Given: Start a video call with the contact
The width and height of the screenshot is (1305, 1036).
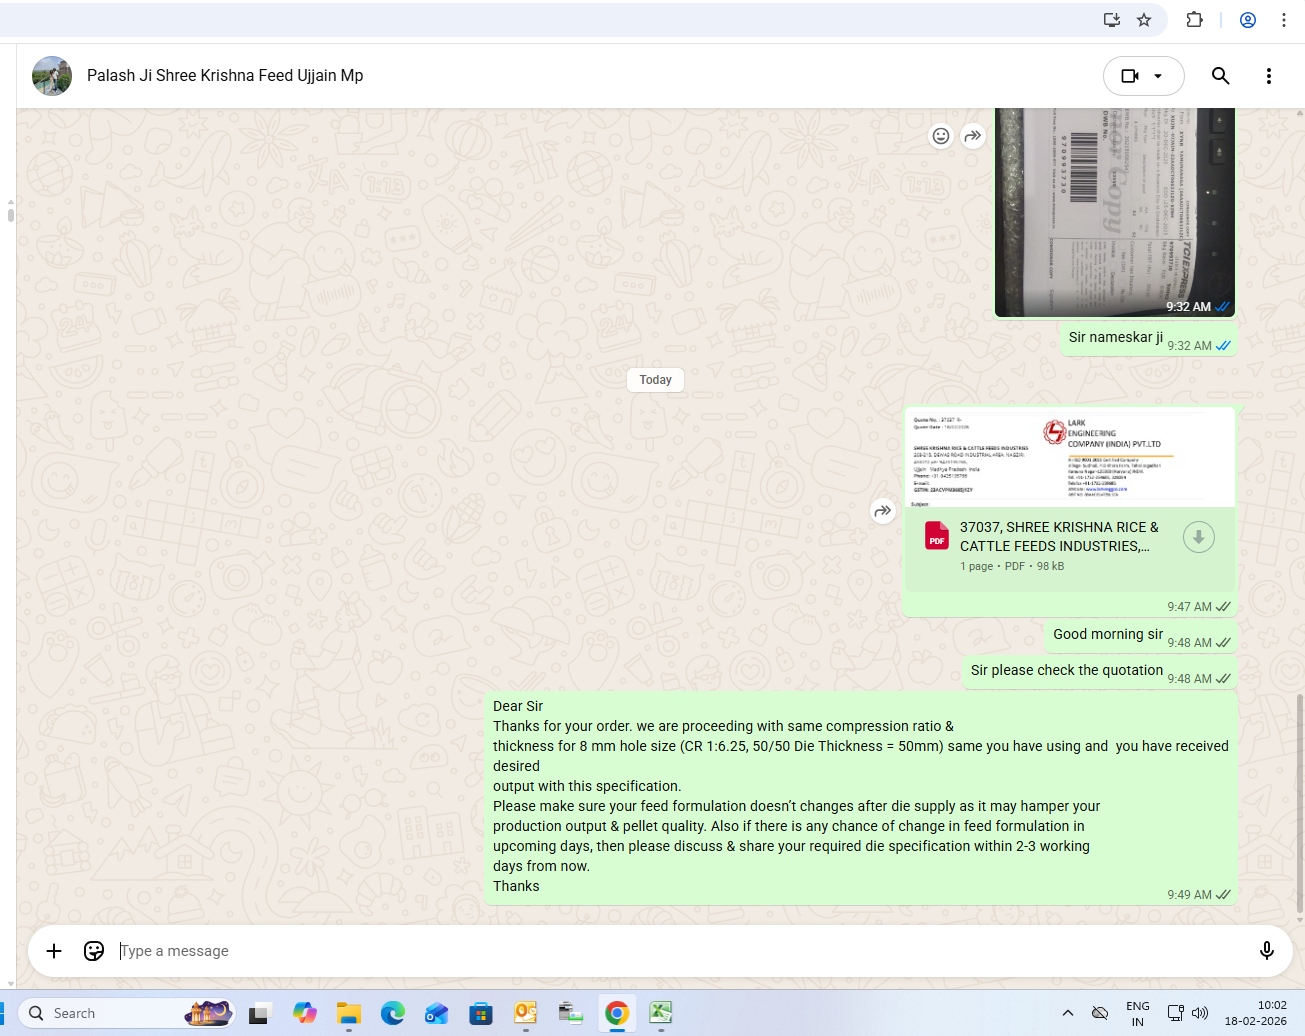Looking at the screenshot, I should click(1130, 76).
